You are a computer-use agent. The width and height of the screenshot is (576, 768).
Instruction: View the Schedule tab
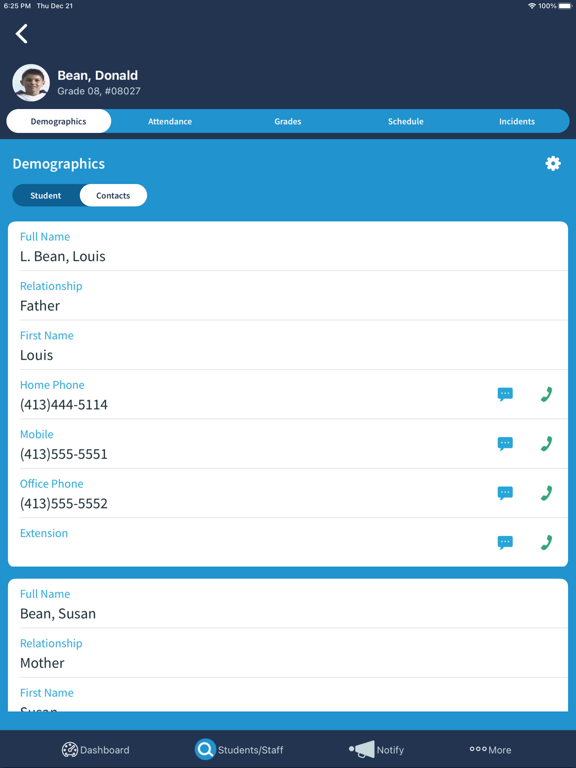pos(406,121)
